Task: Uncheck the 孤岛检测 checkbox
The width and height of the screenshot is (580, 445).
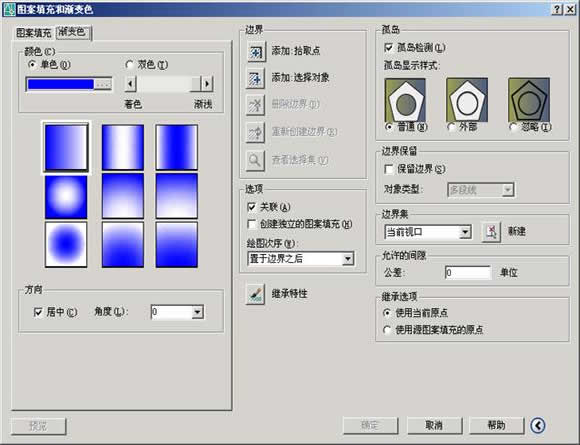Action: point(389,48)
